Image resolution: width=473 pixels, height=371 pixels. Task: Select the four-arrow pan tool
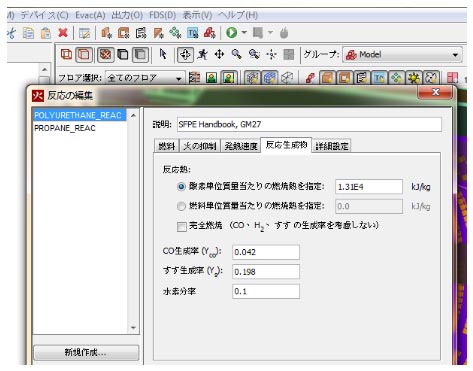[x=219, y=54]
